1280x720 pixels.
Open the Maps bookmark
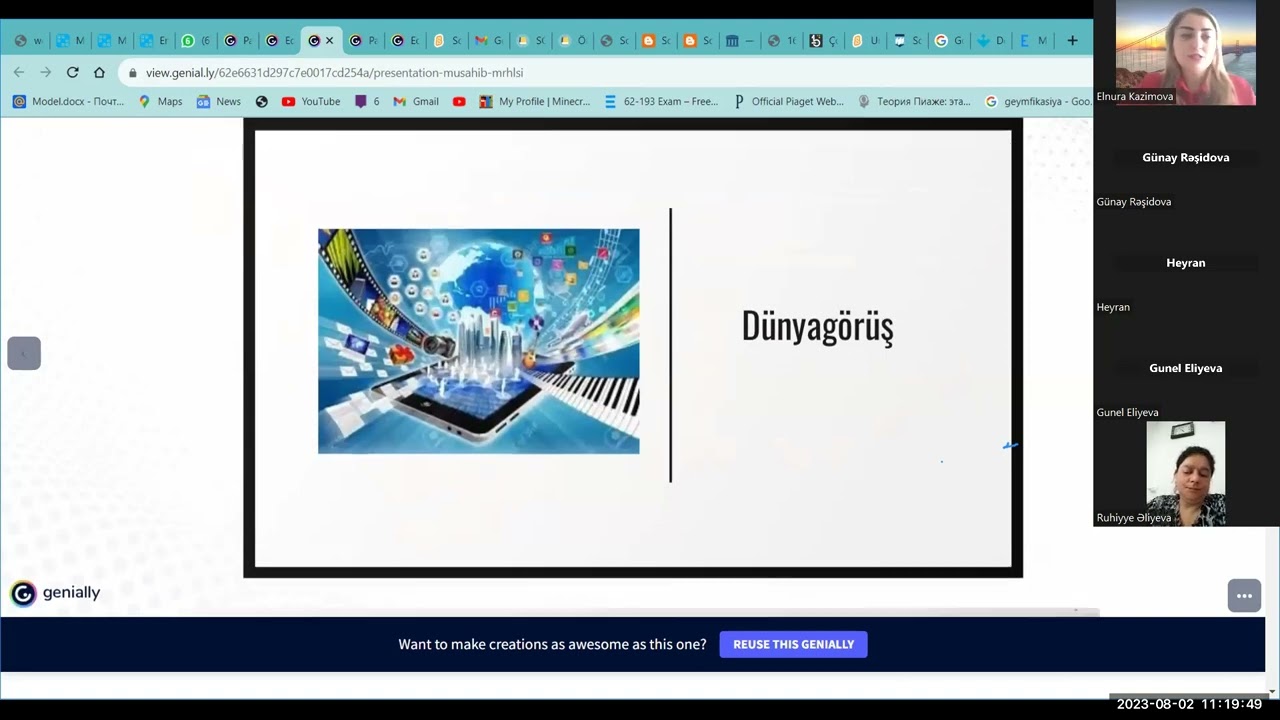160,101
